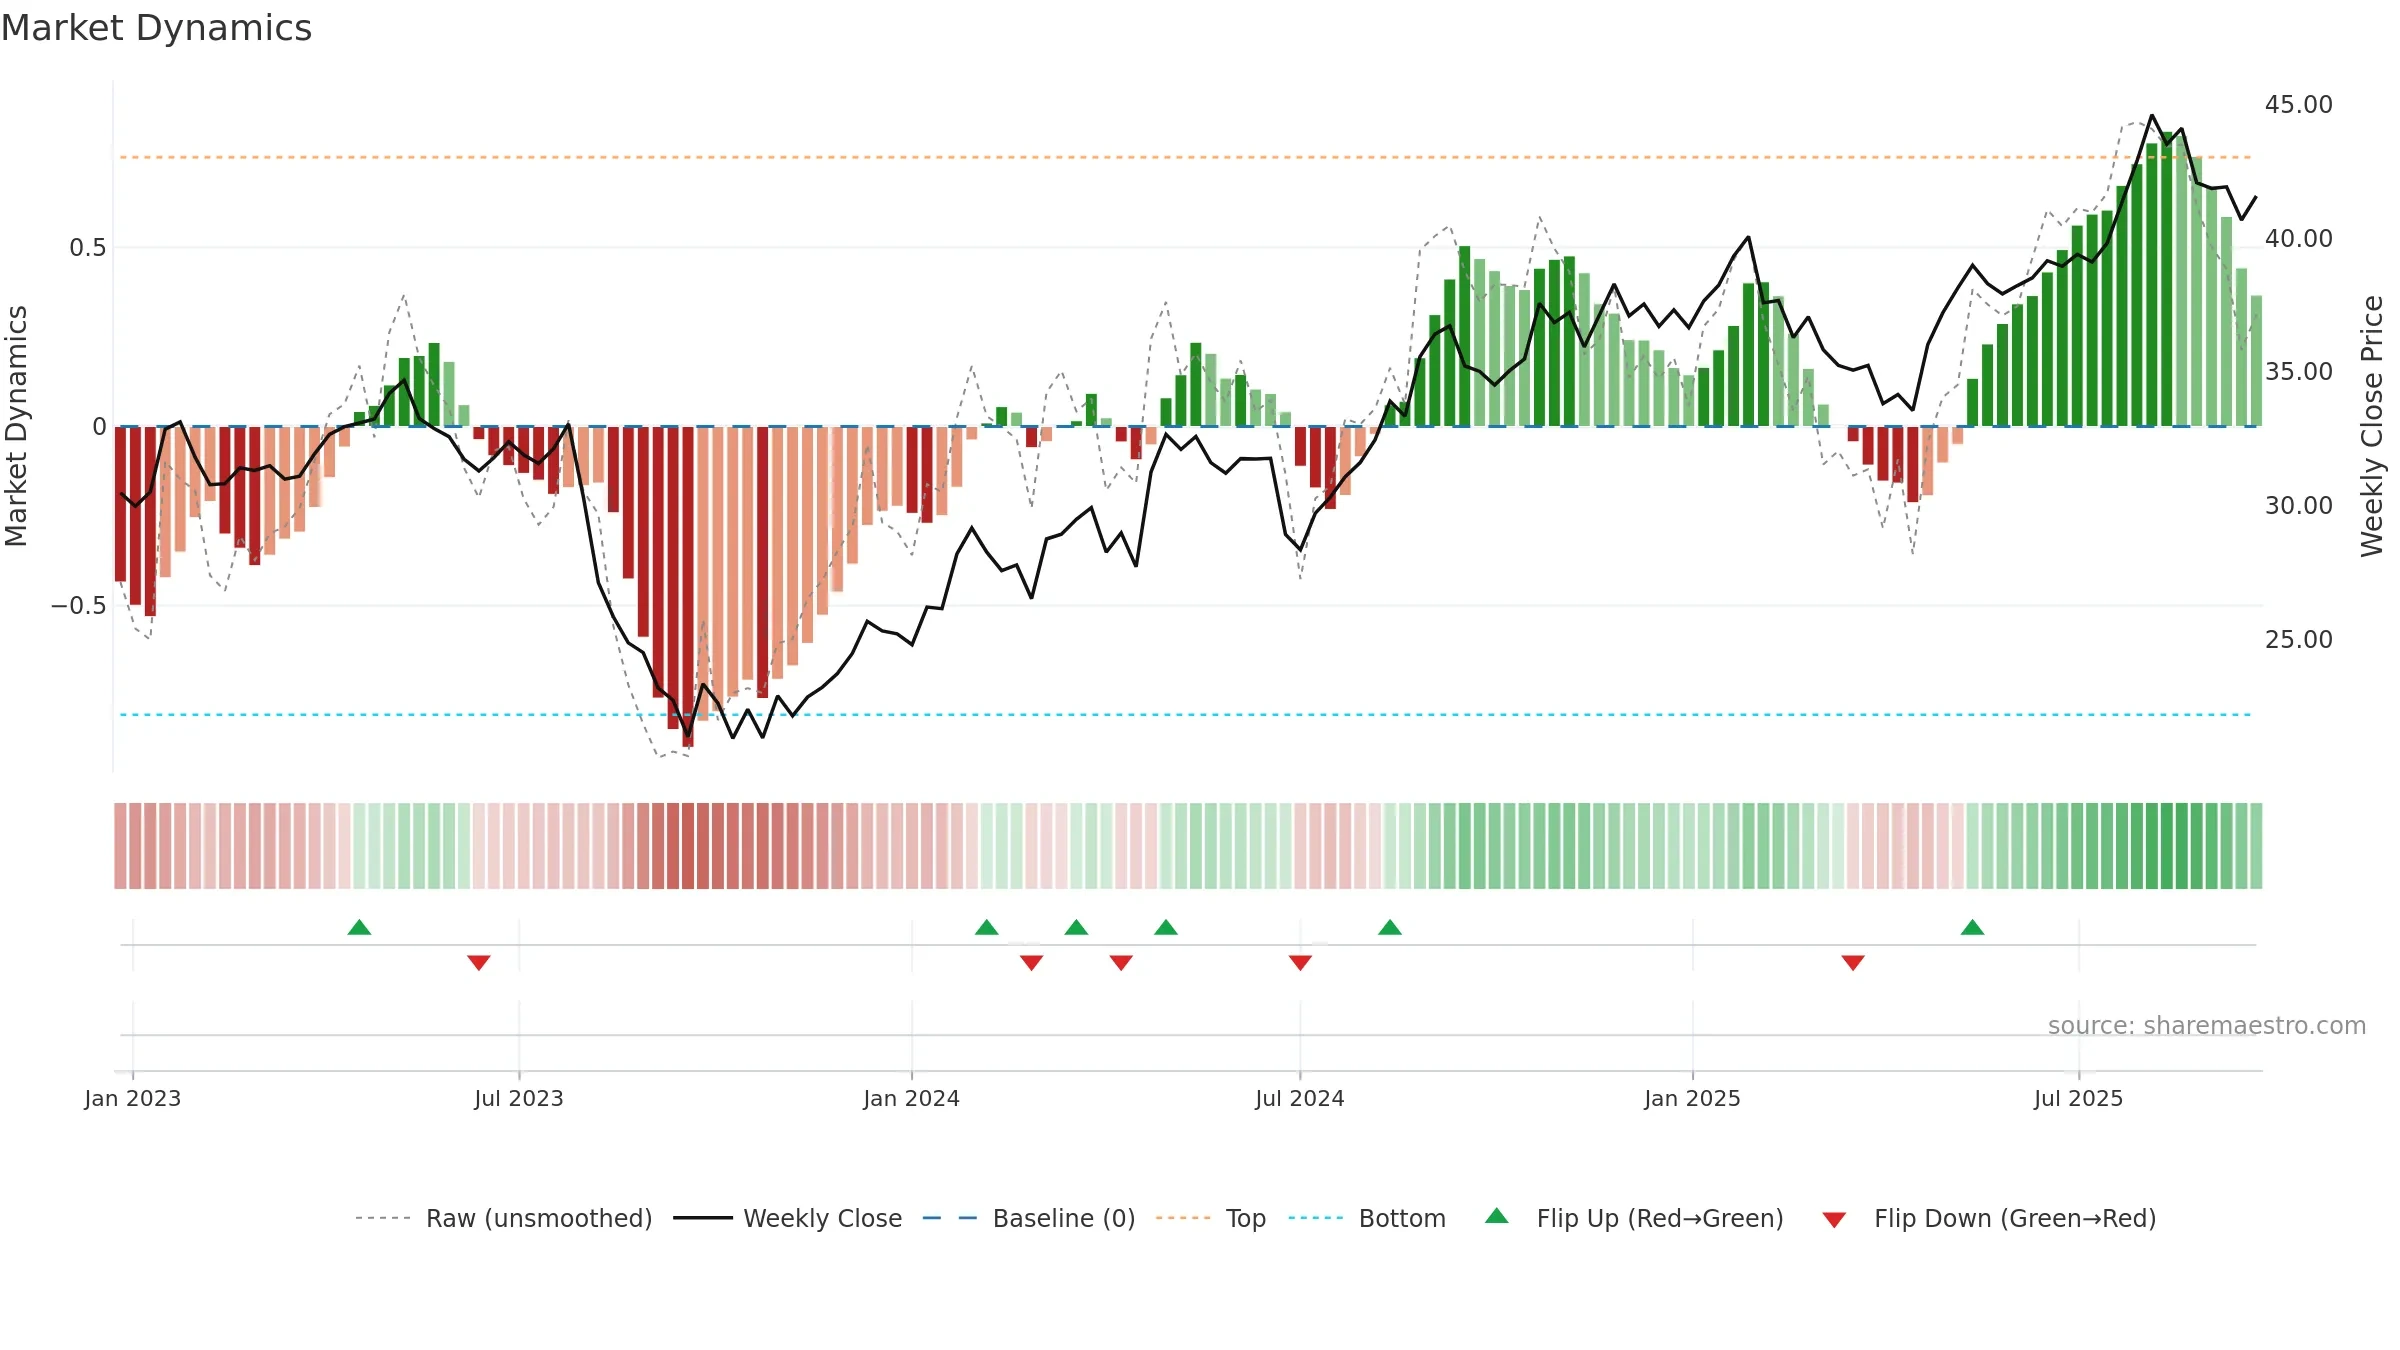Viewport: 2400px width, 1350px height.
Task: Toggle the Bottom legend entry
Action: [x=1367, y=1218]
